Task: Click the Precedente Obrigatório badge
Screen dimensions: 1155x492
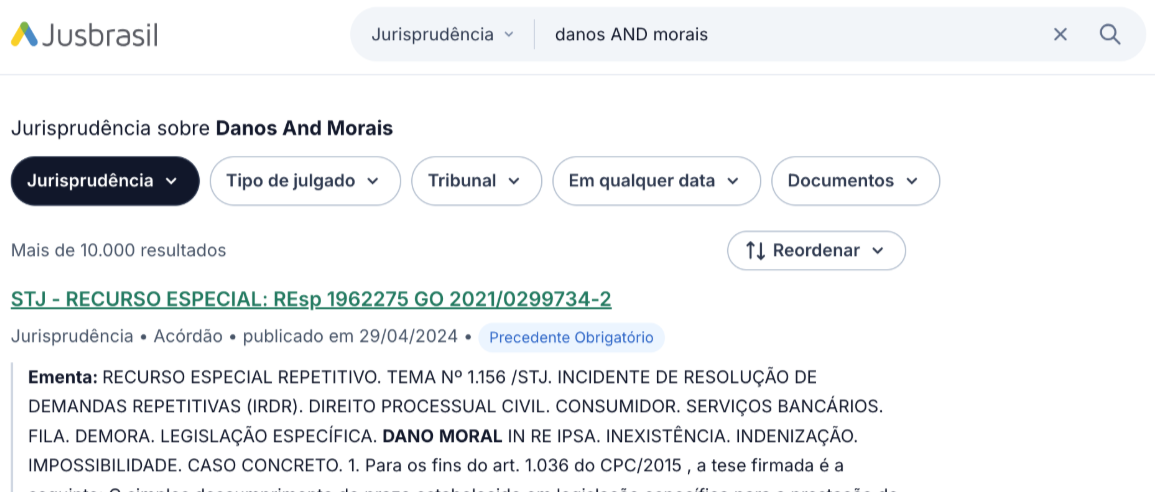Action: click(571, 337)
